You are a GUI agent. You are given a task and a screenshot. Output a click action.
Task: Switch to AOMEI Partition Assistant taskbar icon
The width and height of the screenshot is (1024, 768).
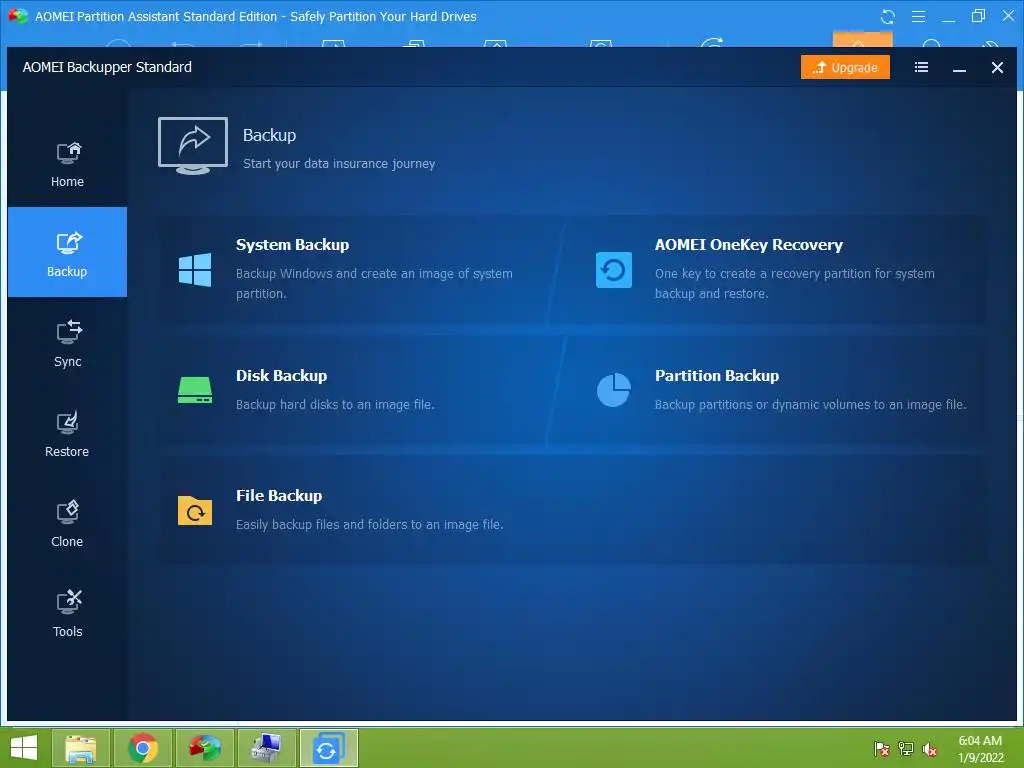204,748
